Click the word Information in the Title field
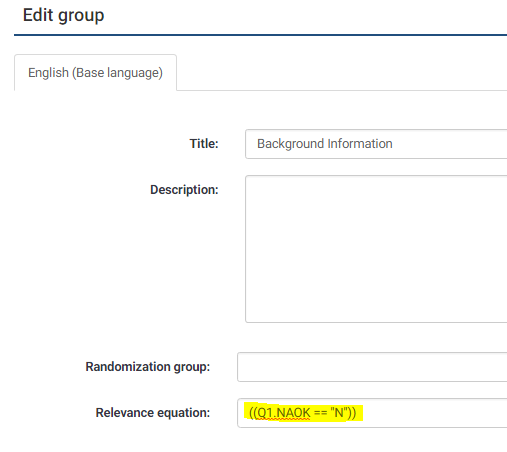507x452 pixels. pos(360,144)
